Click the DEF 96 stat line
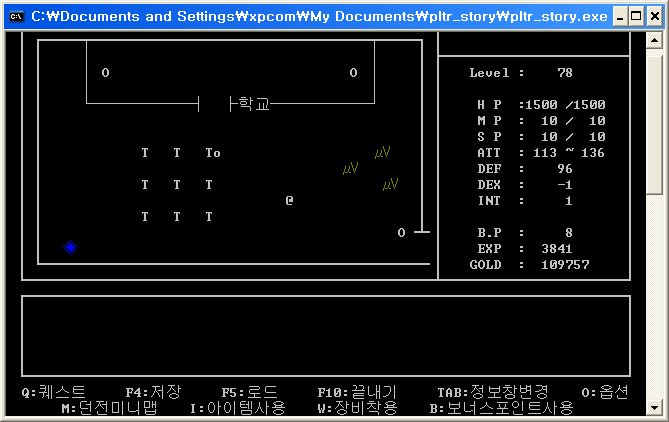 [x=525, y=169]
